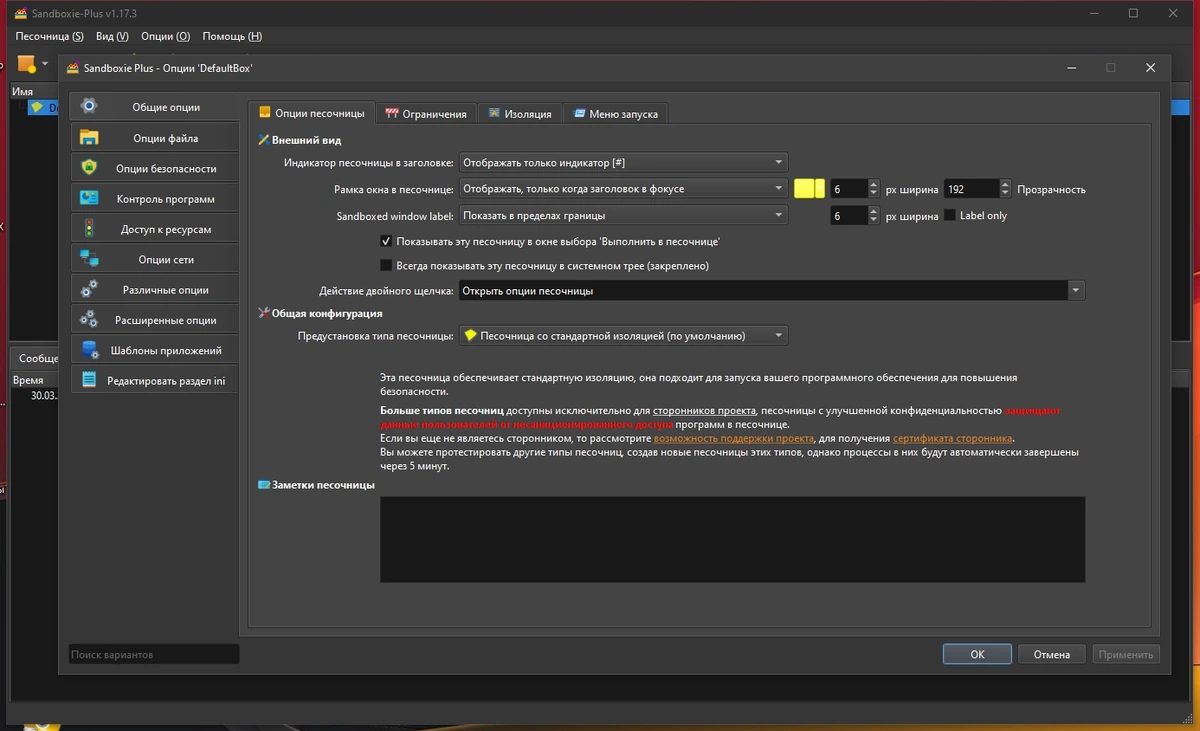Click the Редактировать раздел ini document icon
The height and width of the screenshot is (731, 1200).
tap(89, 380)
